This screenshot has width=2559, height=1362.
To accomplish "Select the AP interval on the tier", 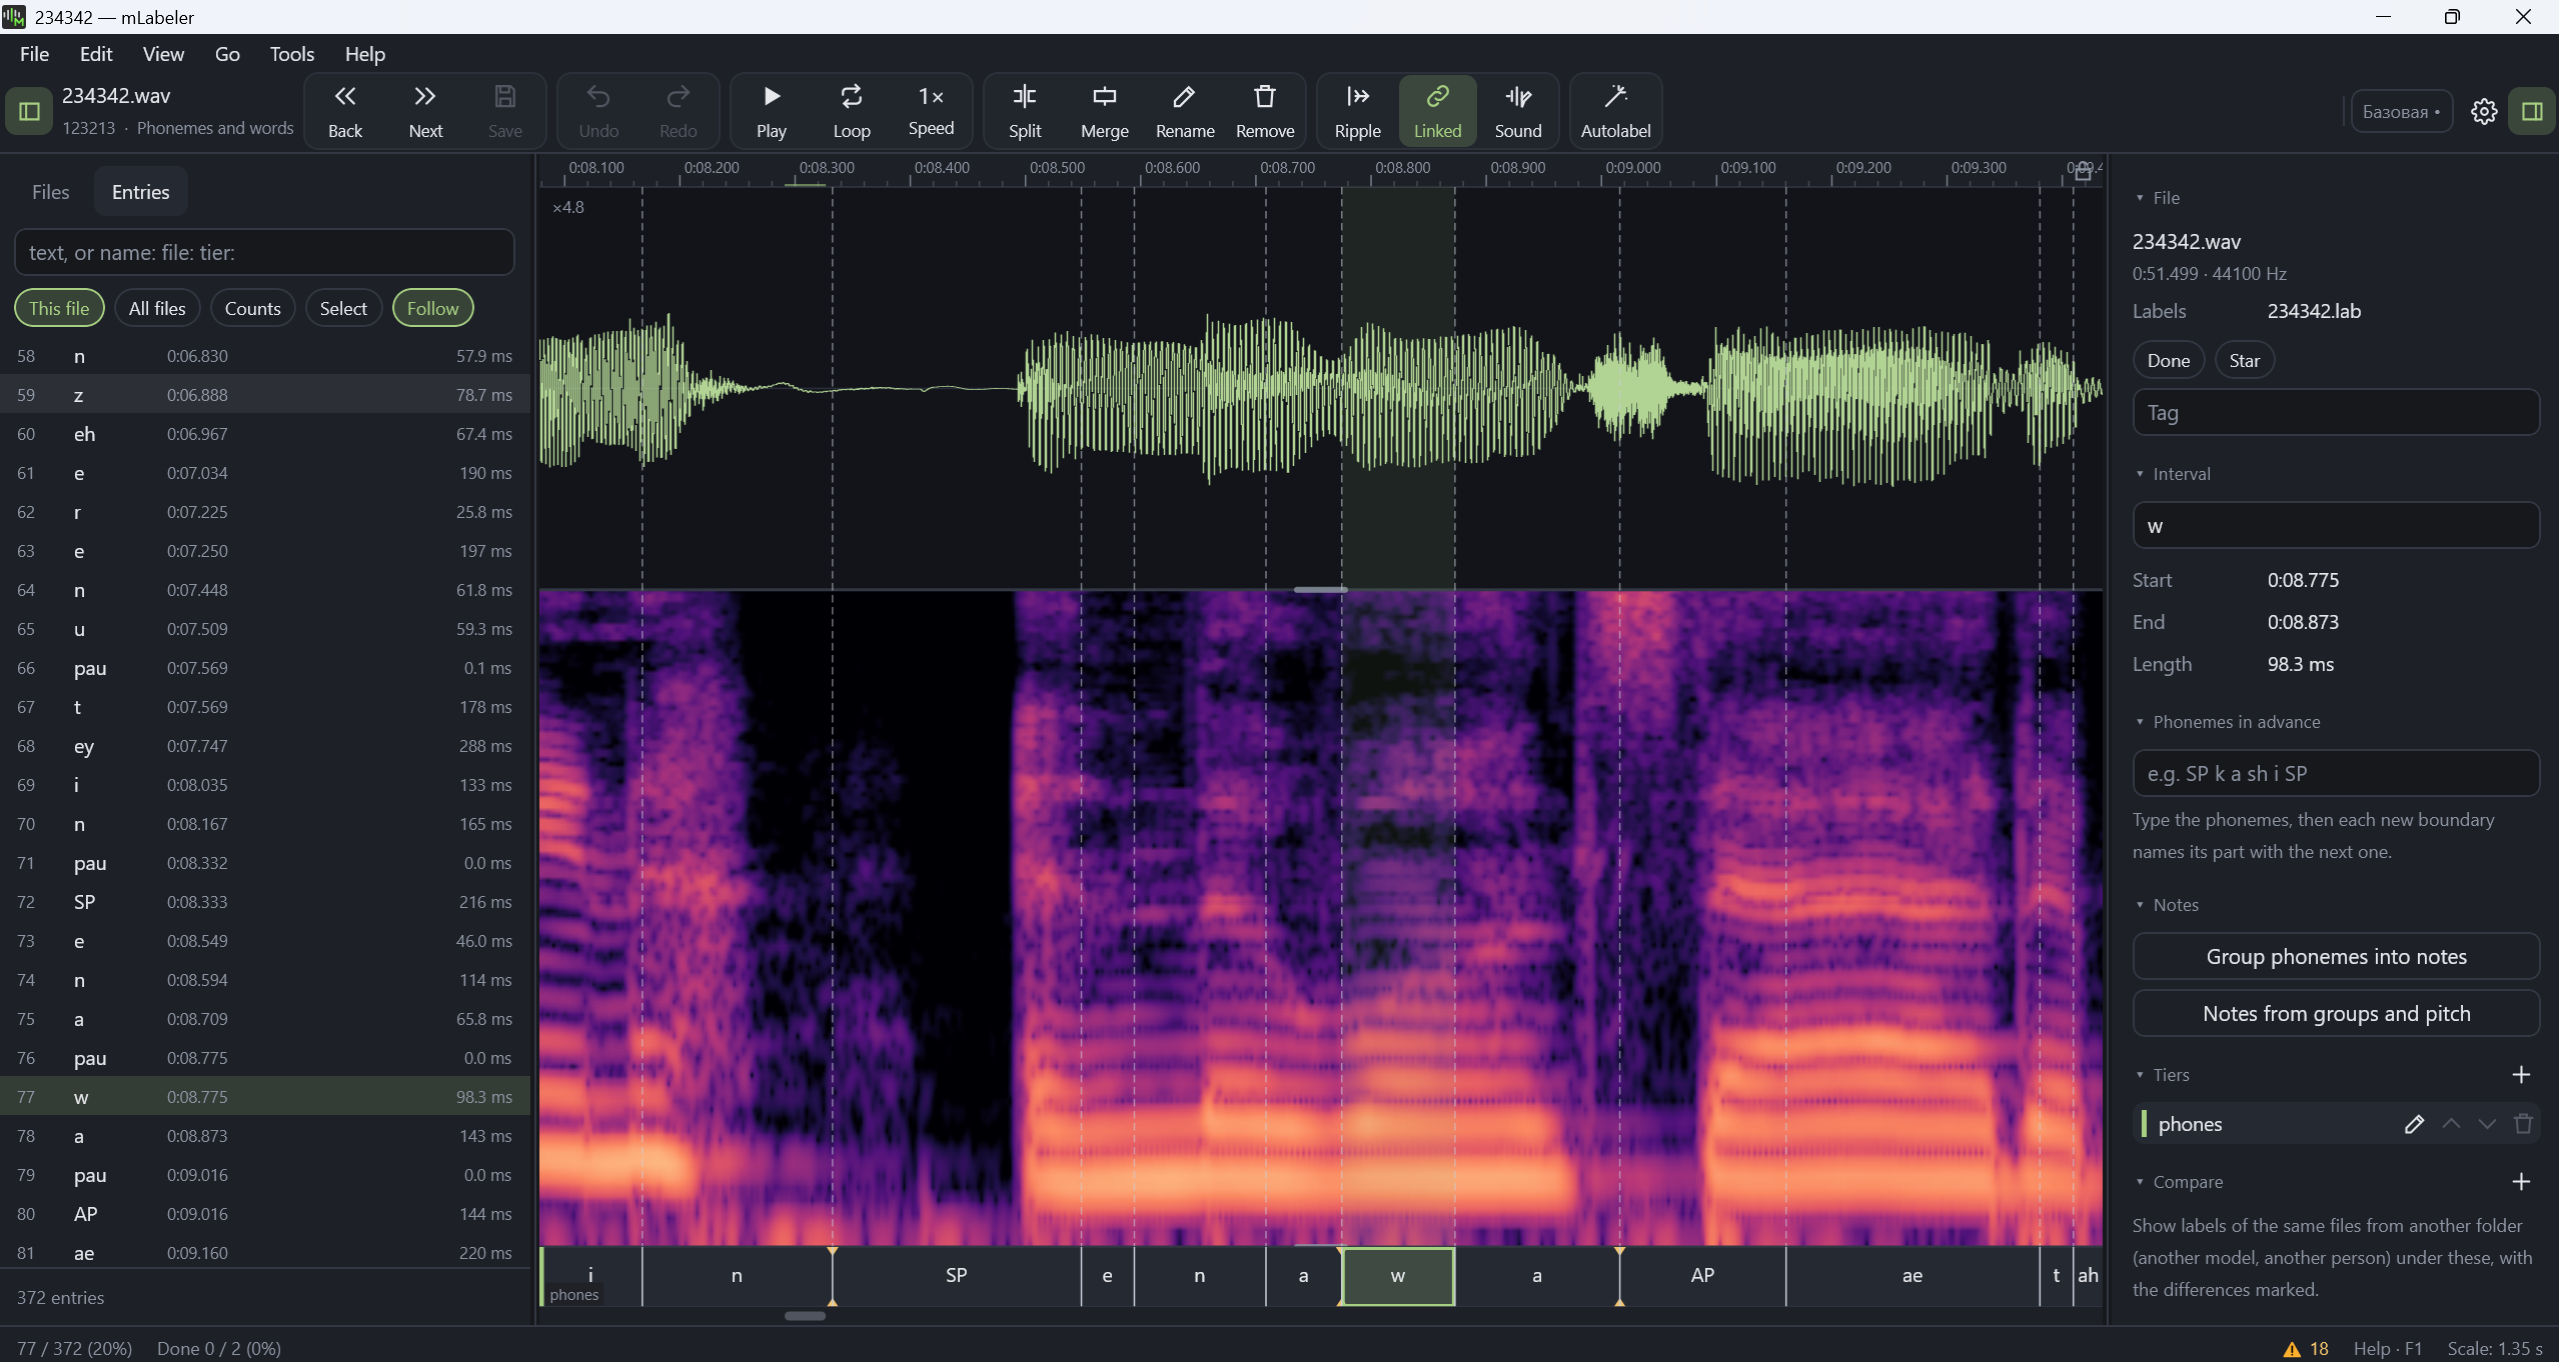I will (1702, 1276).
